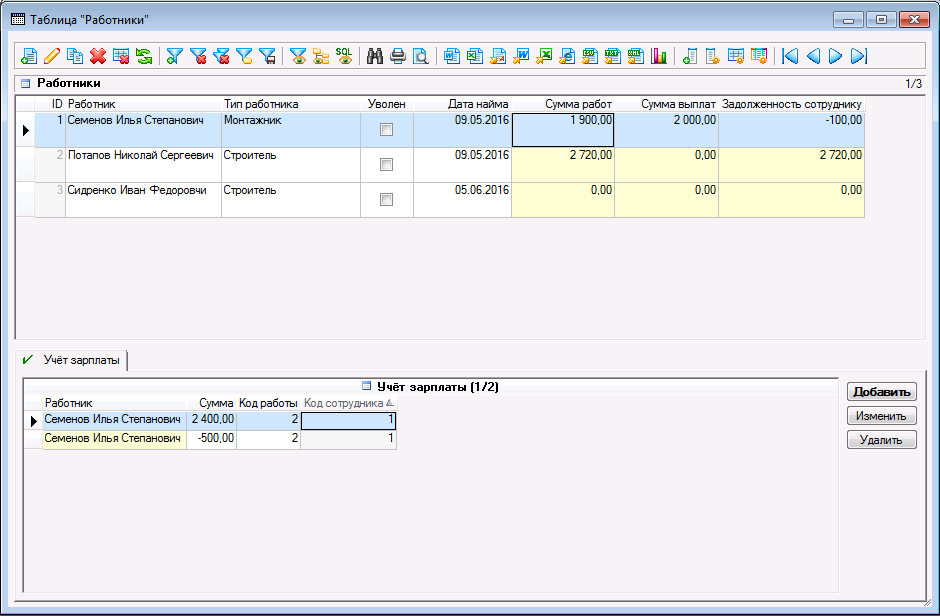Click the binoculars search icon
This screenshot has height=616, width=940.
coord(376,56)
